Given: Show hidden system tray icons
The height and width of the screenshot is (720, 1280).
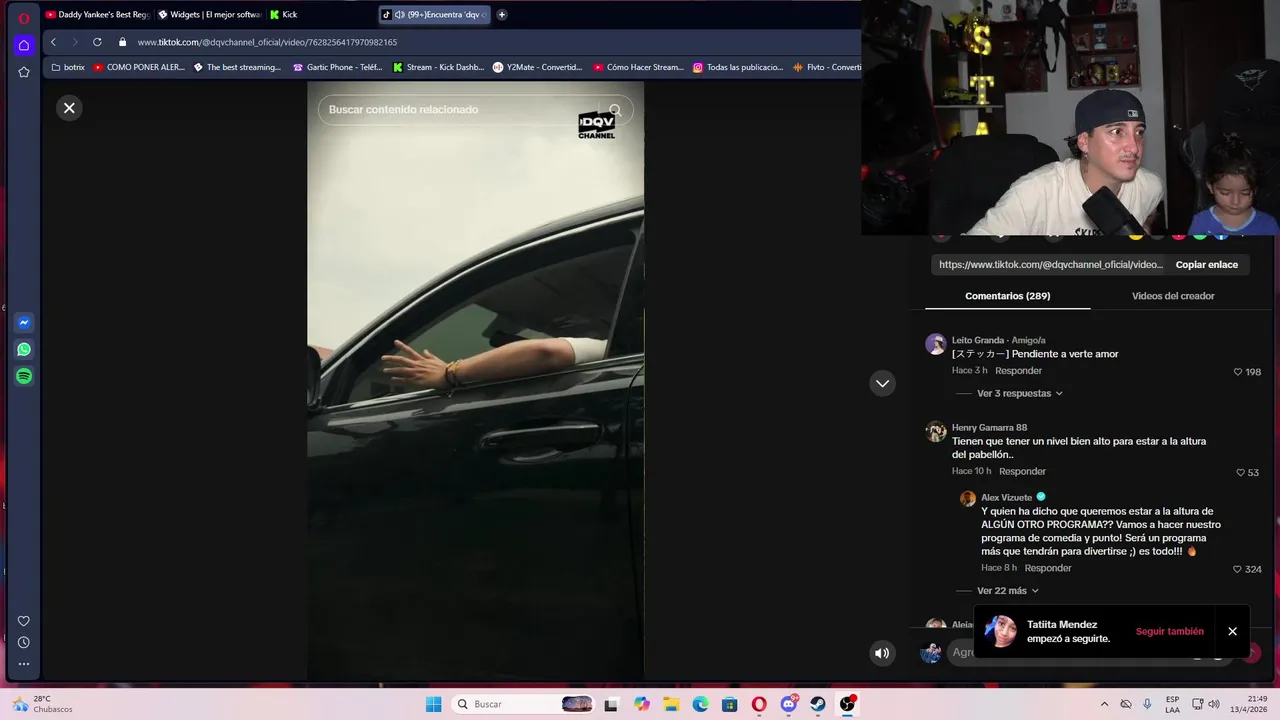Looking at the screenshot, I should pyautogui.click(x=1104, y=704).
